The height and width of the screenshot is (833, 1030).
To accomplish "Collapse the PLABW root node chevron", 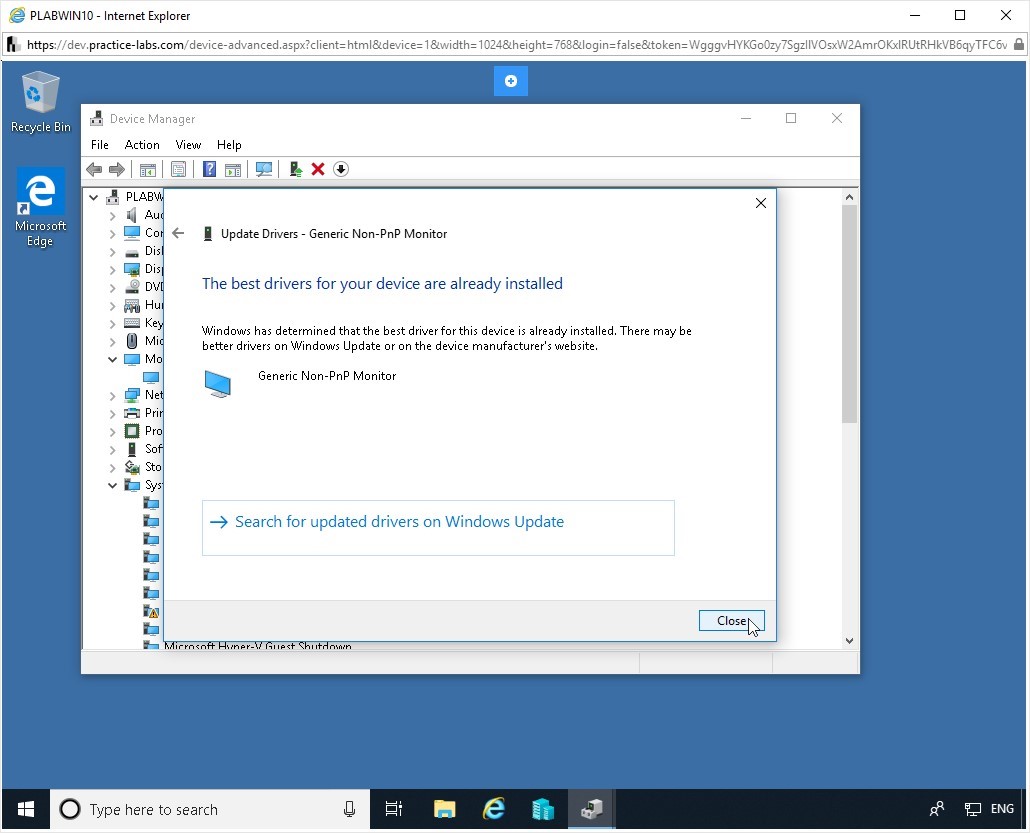I will 93,196.
